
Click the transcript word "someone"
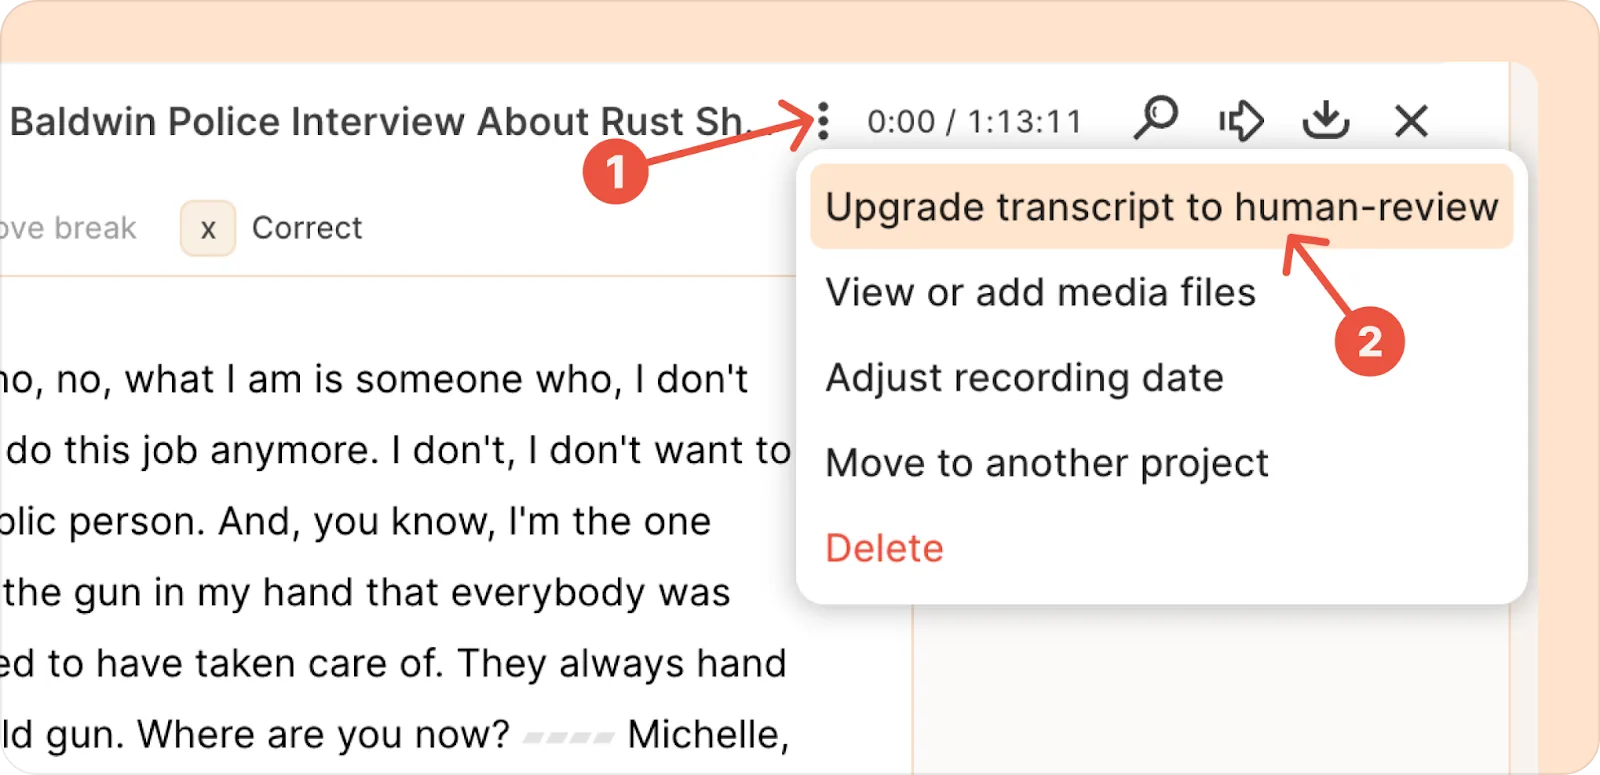coord(439,380)
